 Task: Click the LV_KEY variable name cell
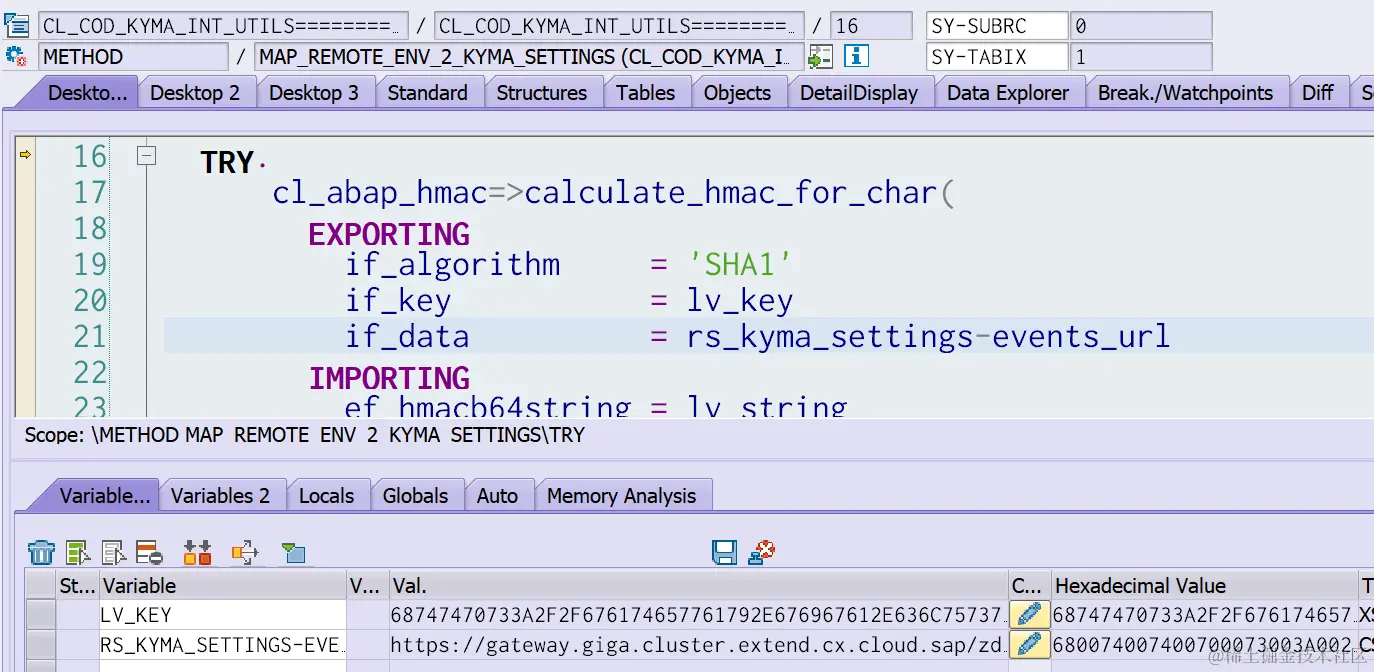point(222,615)
